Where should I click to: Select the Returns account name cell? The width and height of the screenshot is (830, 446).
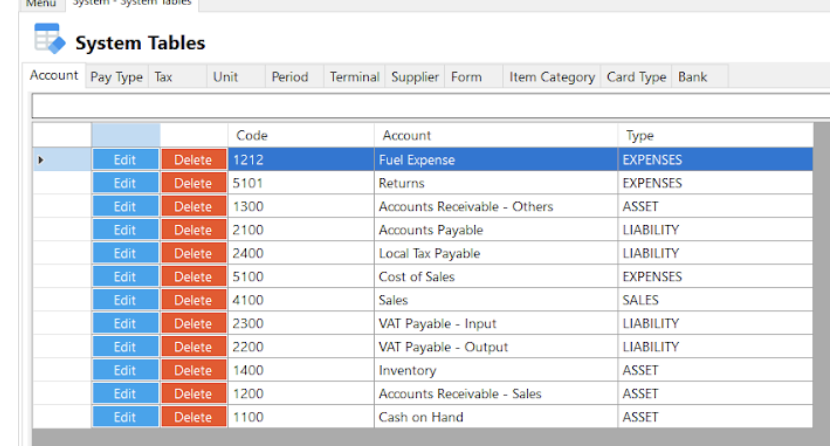[x=496, y=183]
